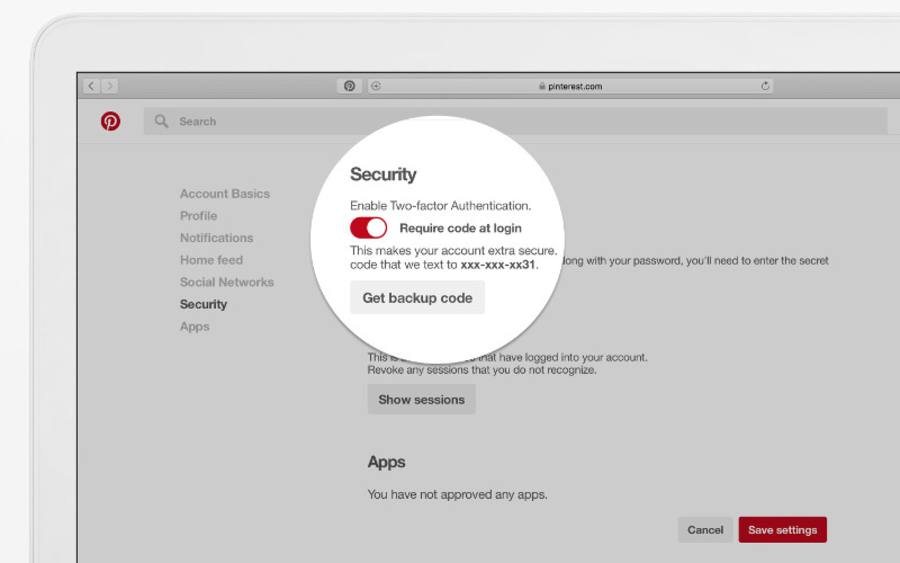
Task: Open Account Basics settings section
Action: click(224, 194)
